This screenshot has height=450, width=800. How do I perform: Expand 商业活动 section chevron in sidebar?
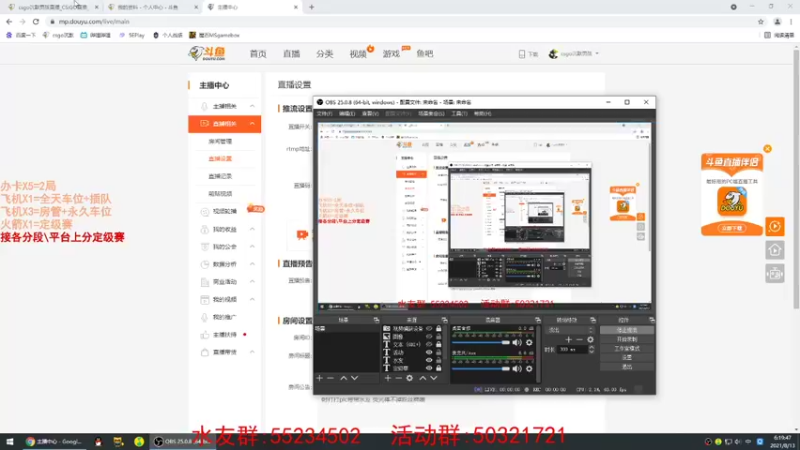[x=252, y=282]
